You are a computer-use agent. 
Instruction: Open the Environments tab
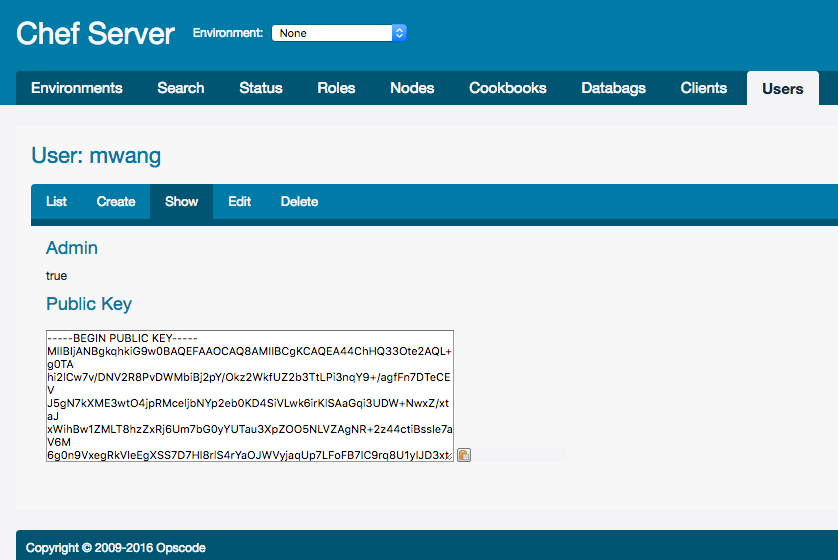pyautogui.click(x=77, y=88)
